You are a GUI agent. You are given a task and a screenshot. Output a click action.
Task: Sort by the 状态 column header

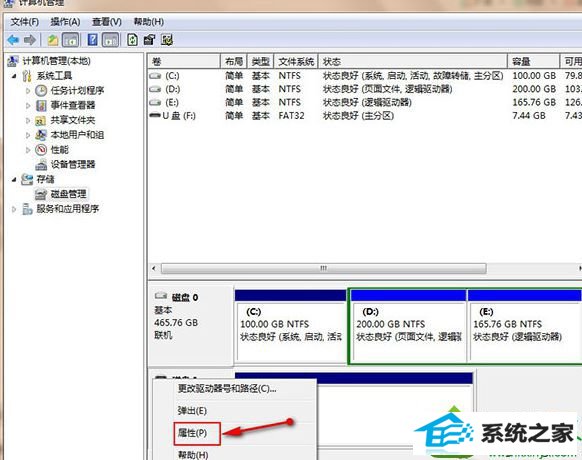point(413,61)
